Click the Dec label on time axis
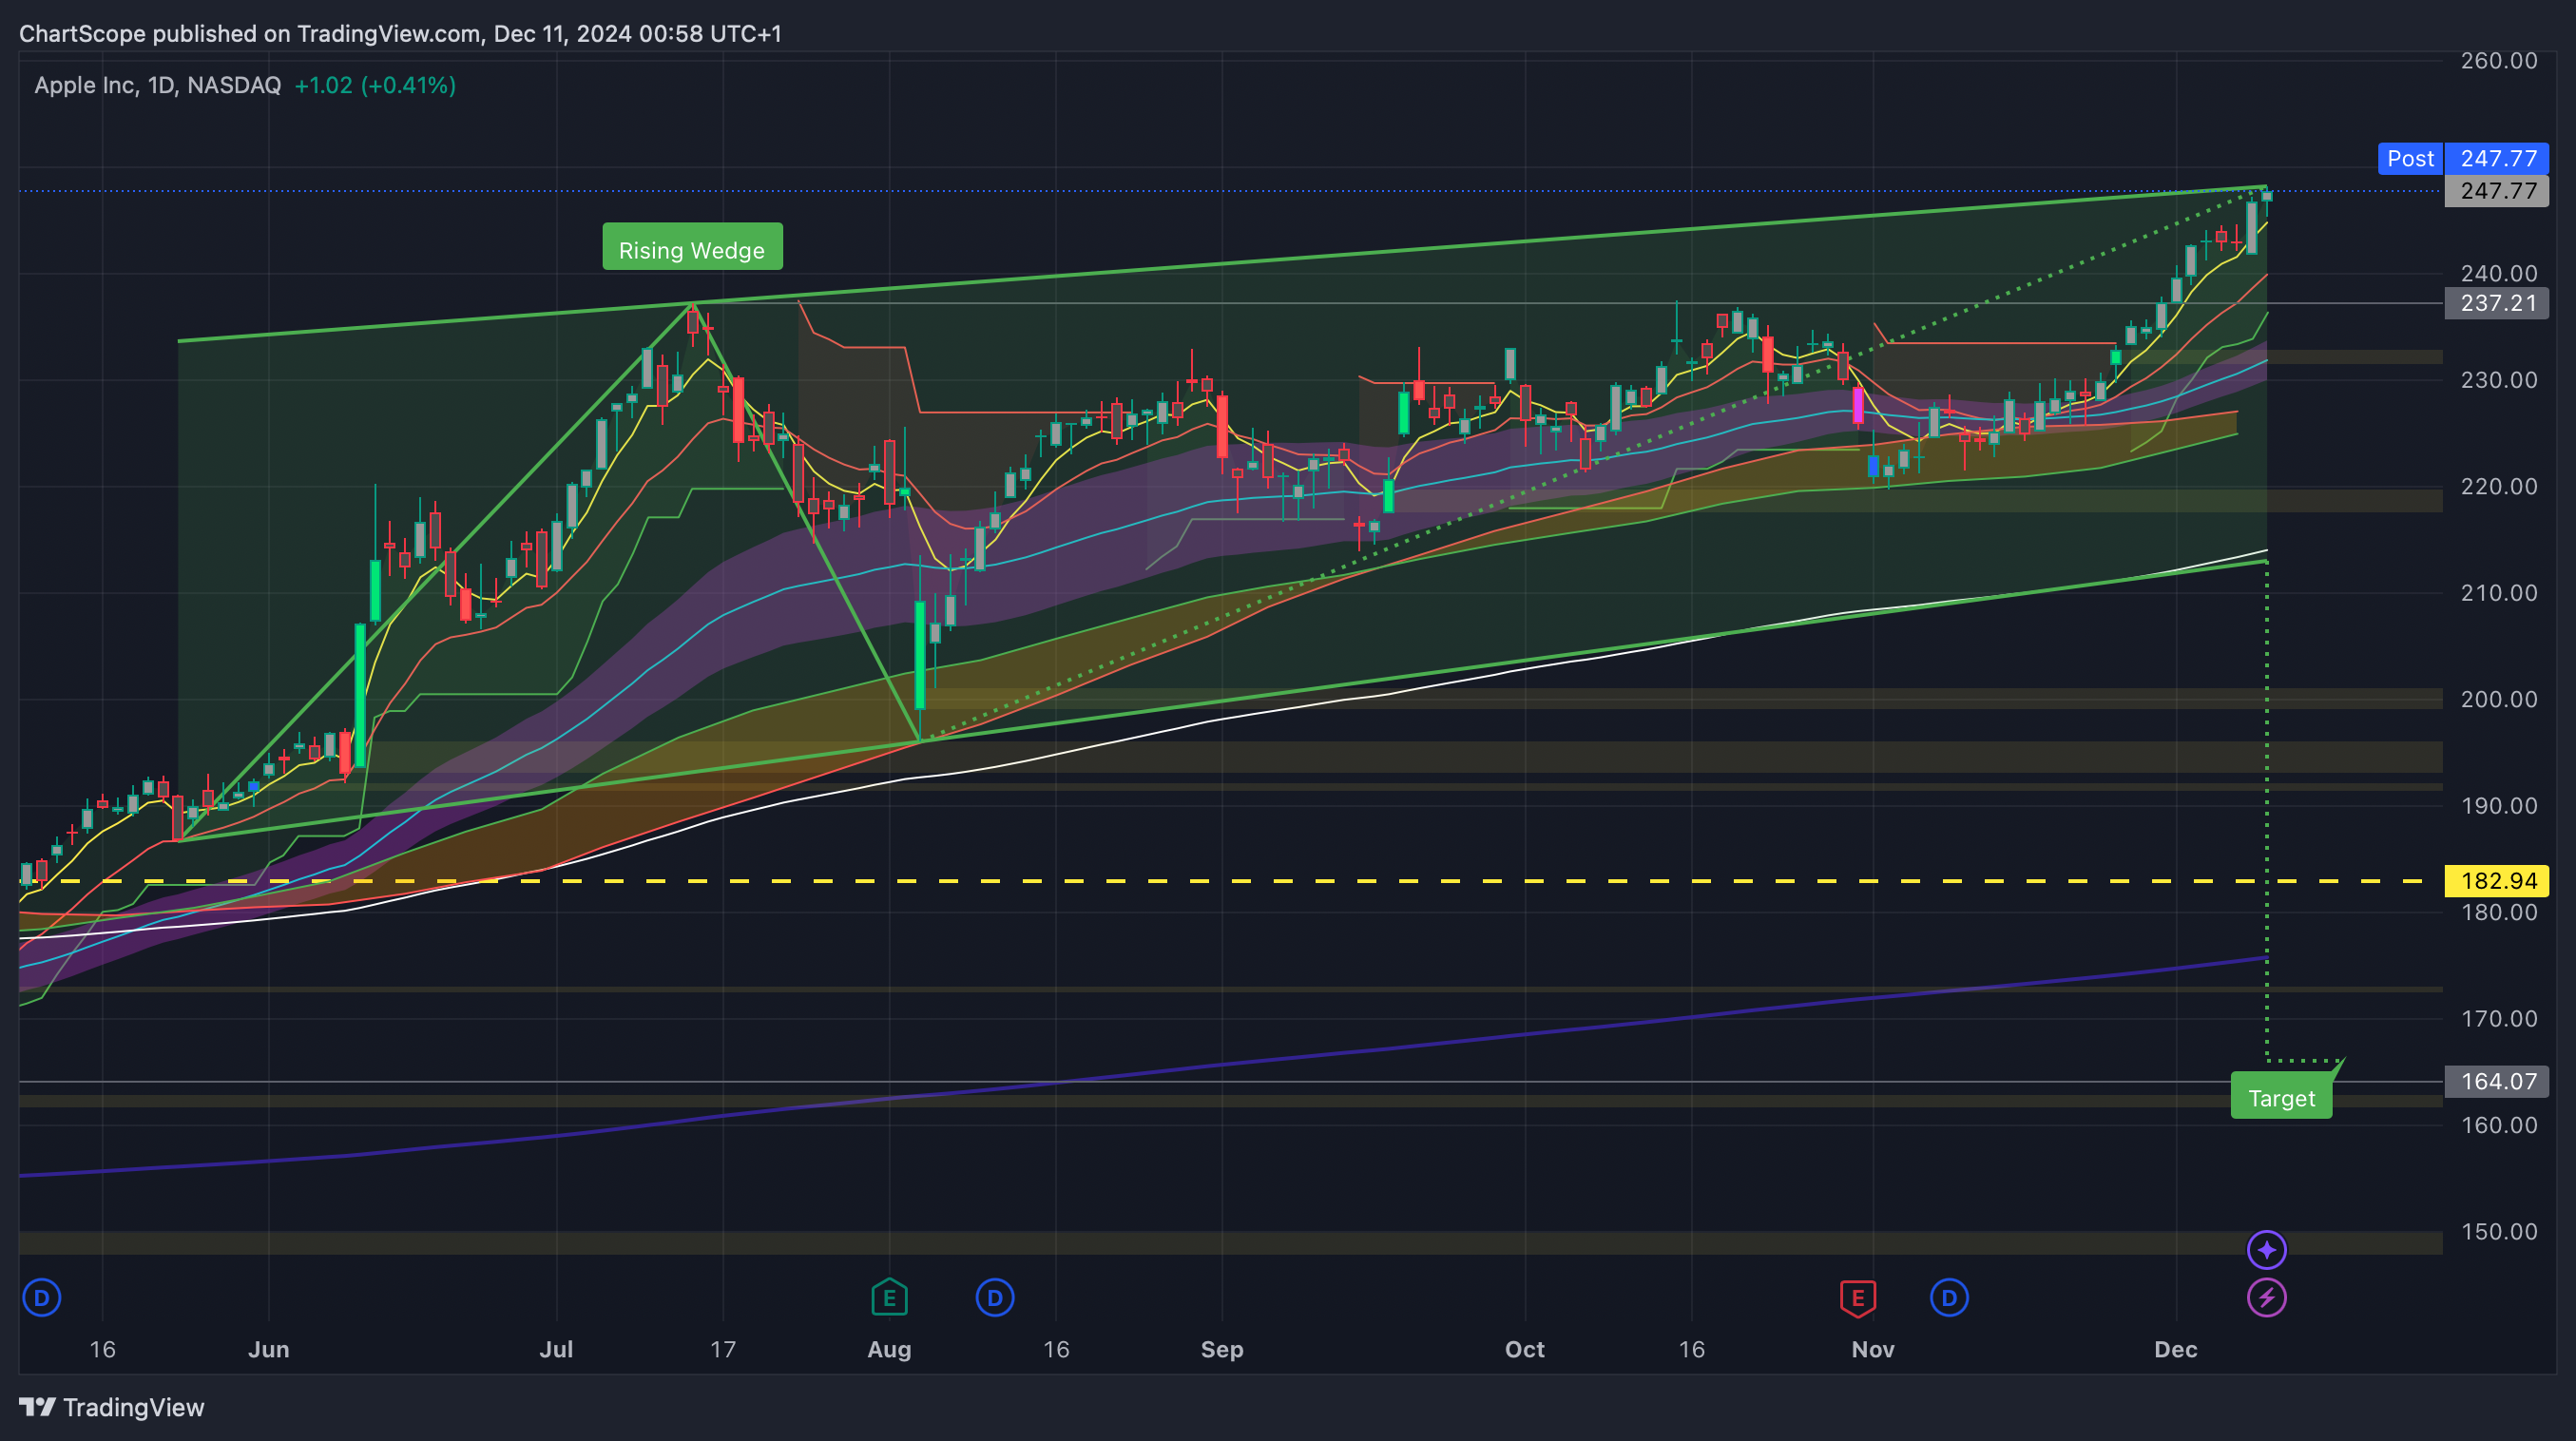The height and width of the screenshot is (1441, 2576). 2175,1349
